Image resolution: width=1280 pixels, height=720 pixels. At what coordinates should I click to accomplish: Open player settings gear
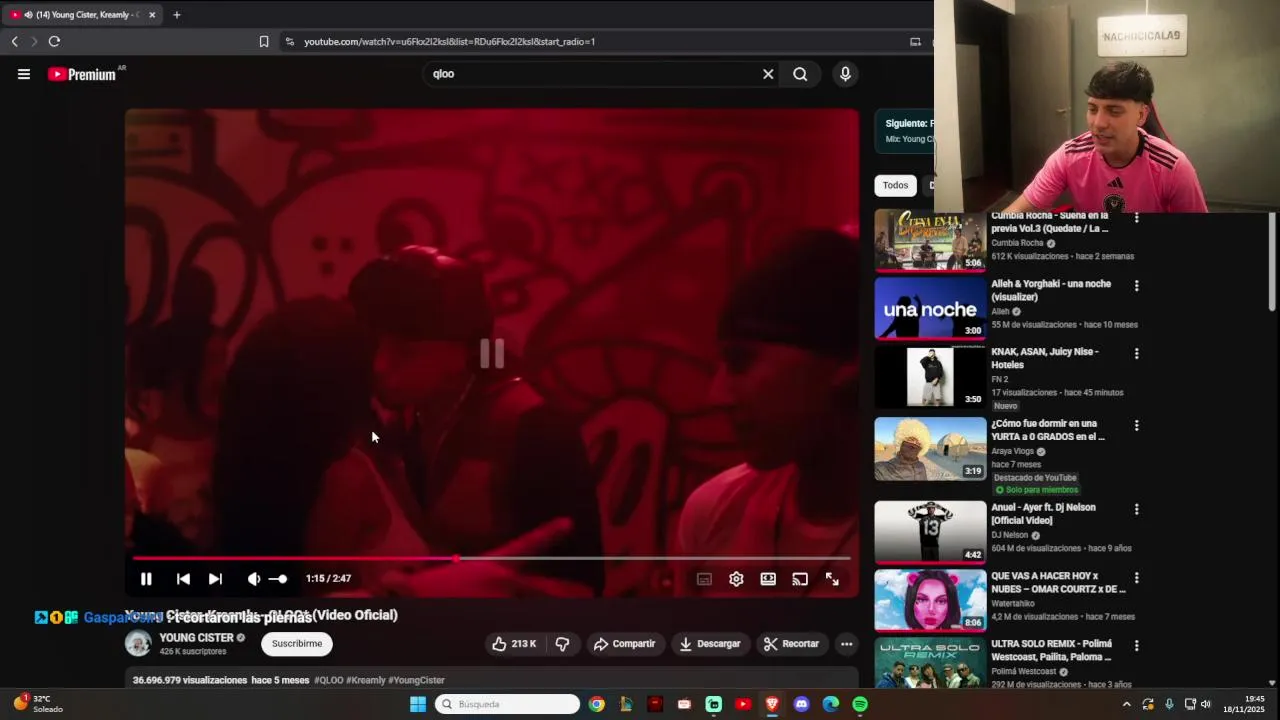[x=736, y=579]
